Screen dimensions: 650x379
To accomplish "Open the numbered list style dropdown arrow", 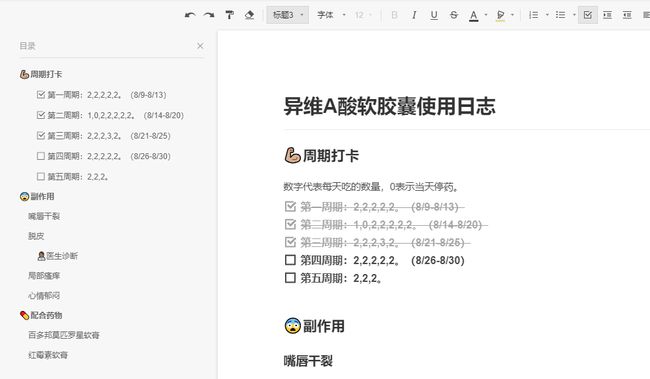I will pyautogui.click(x=547, y=15).
